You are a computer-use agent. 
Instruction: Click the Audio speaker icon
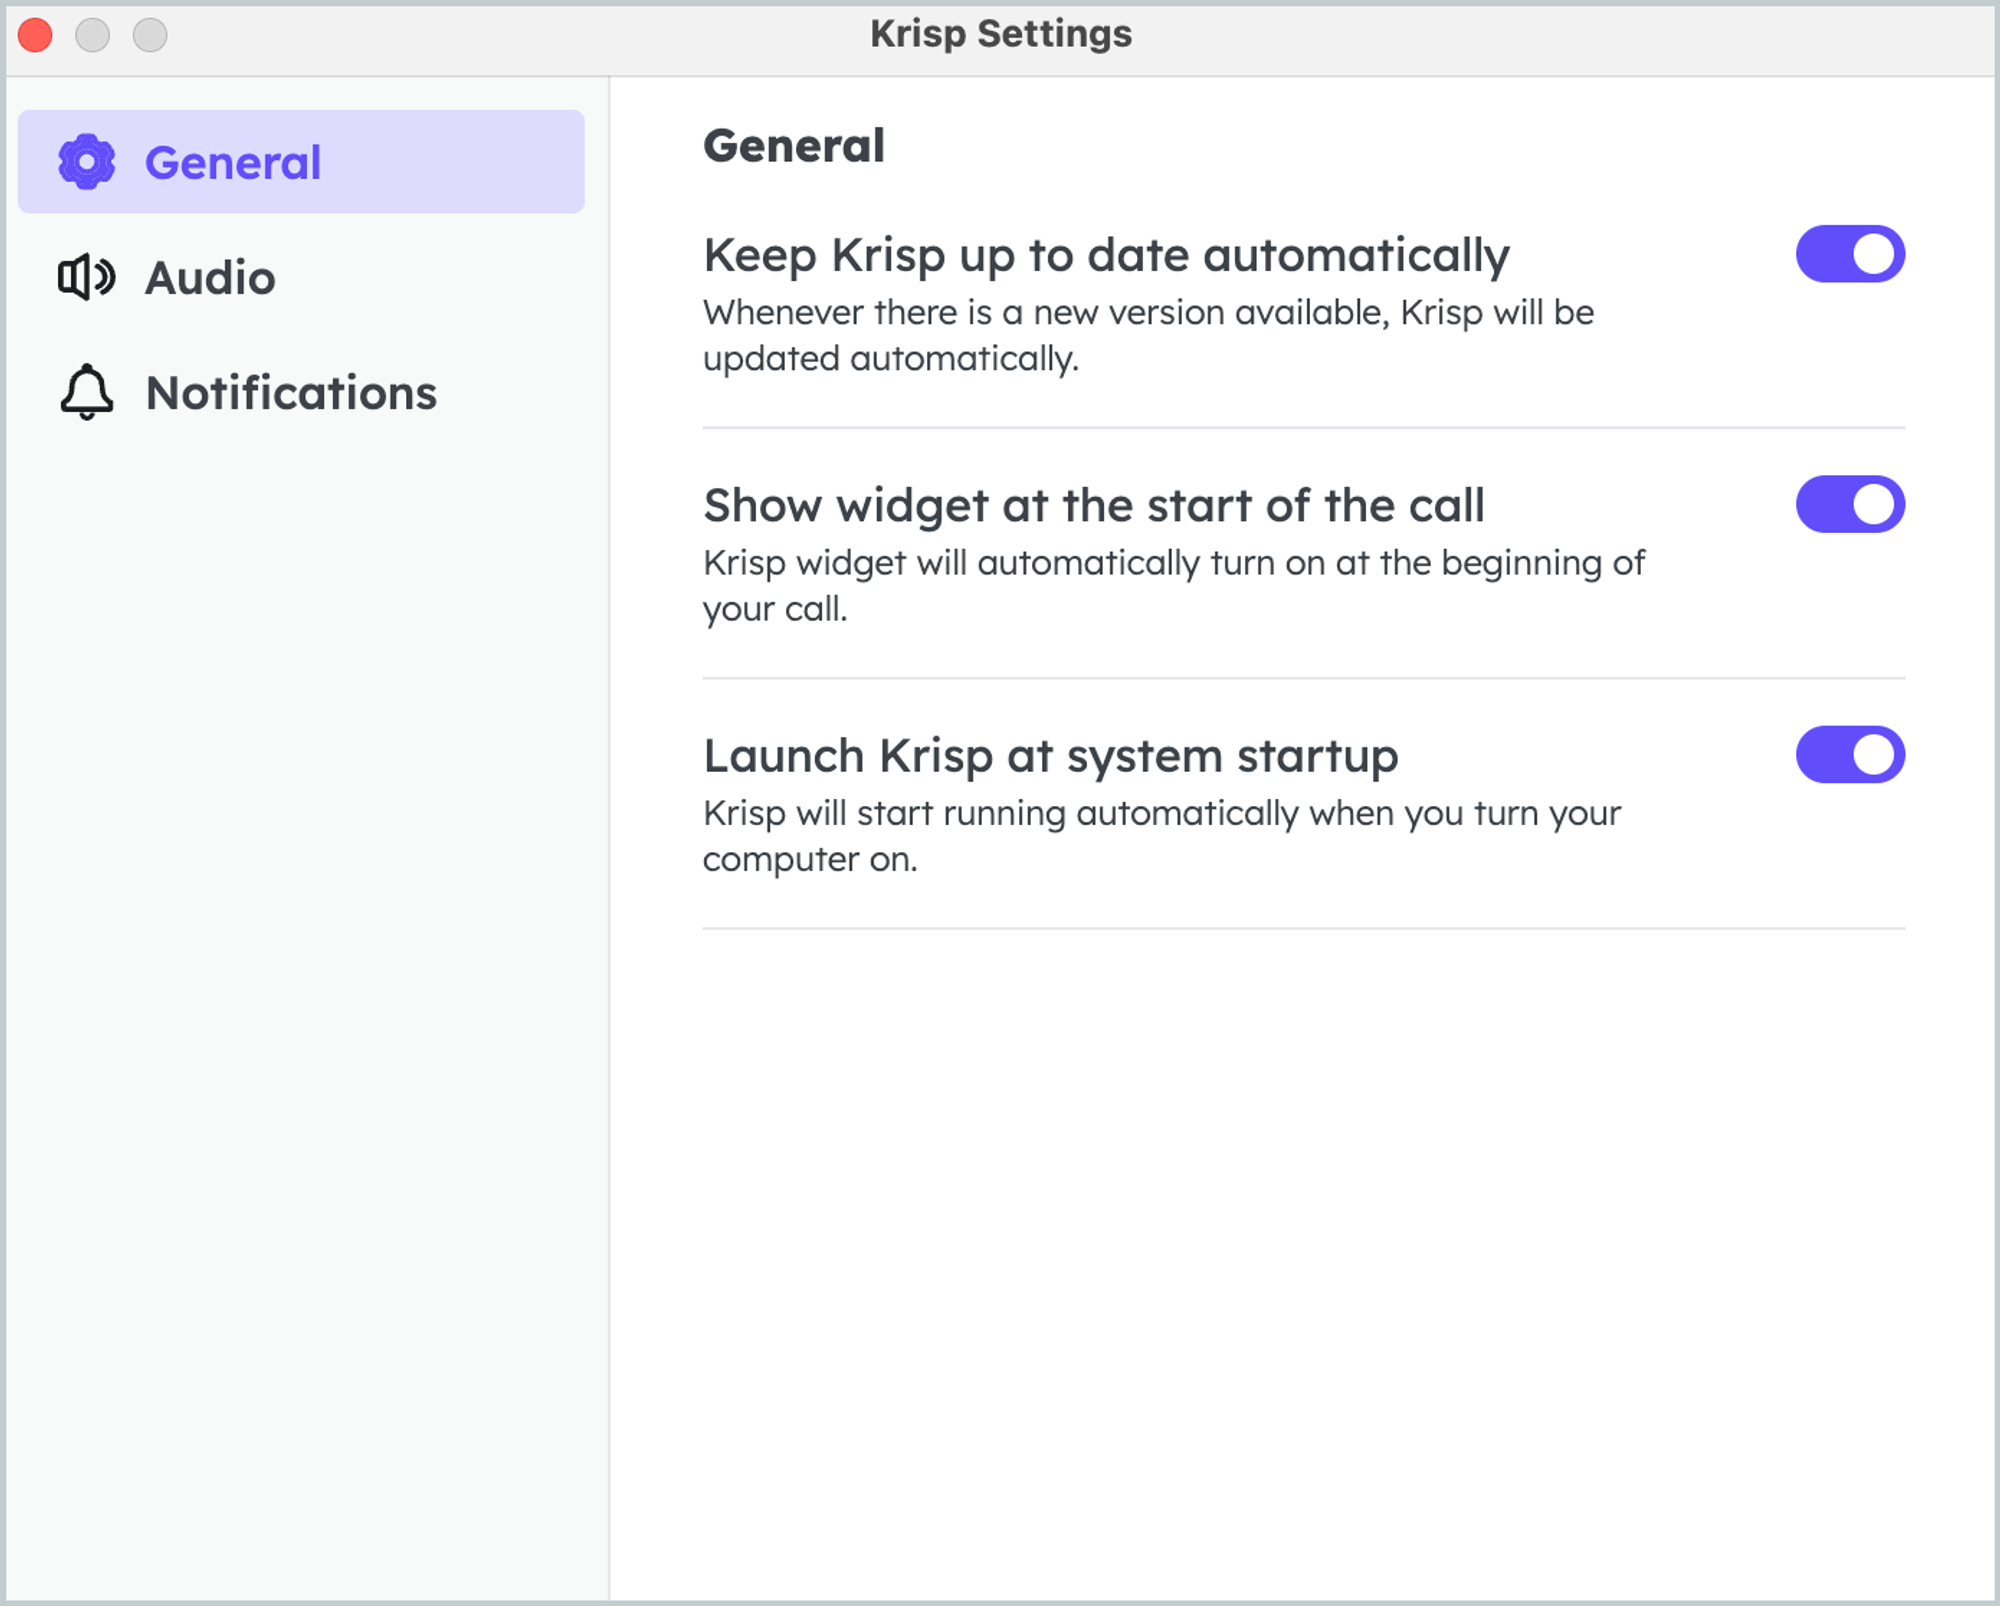87,277
